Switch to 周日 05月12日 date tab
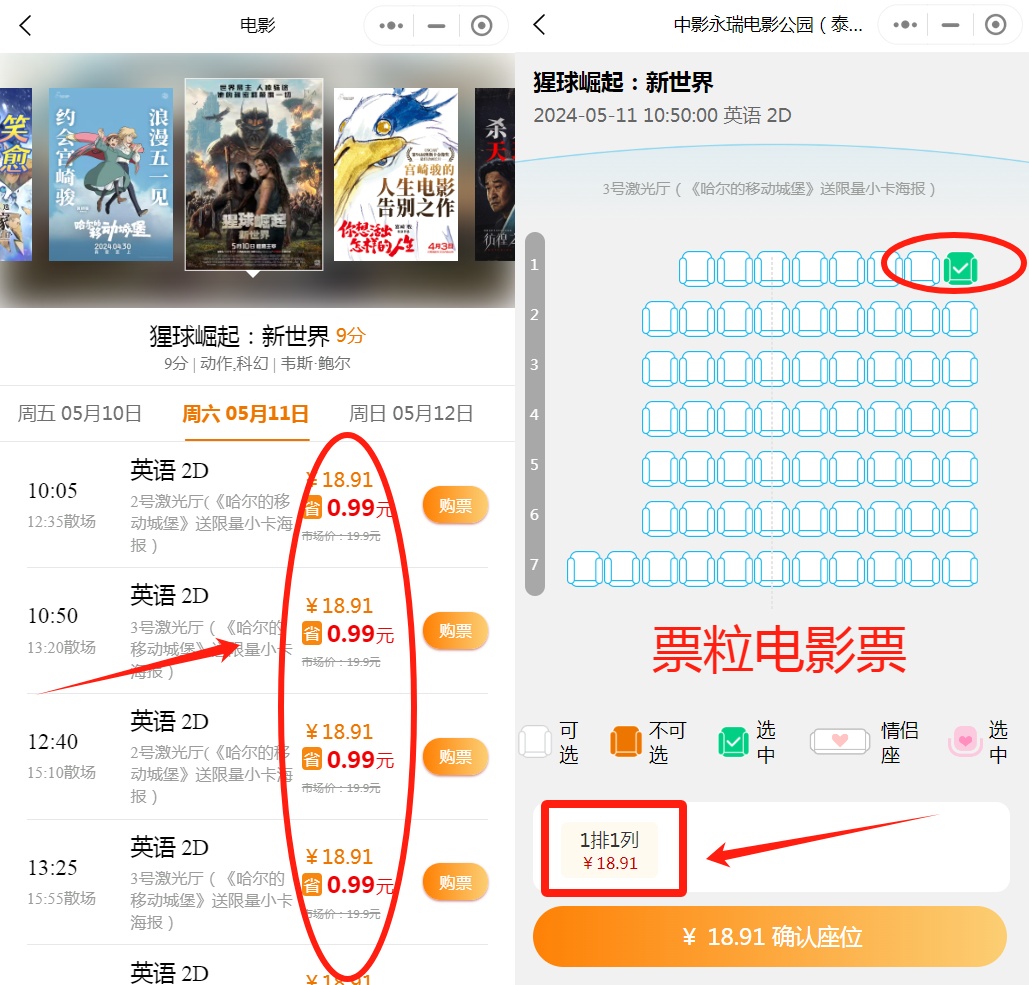1029x985 pixels. [x=411, y=413]
